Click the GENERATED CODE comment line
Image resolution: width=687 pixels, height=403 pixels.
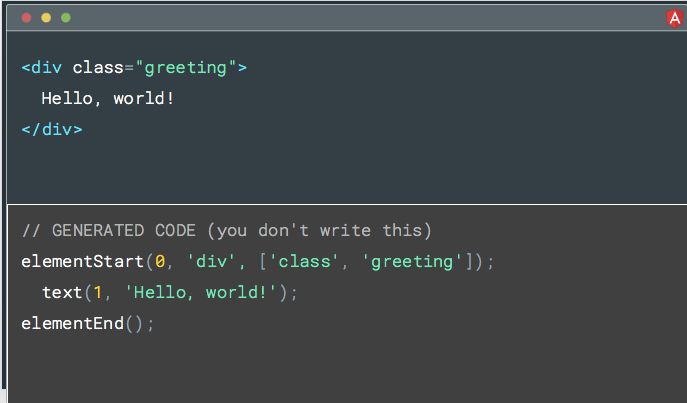[226, 231]
